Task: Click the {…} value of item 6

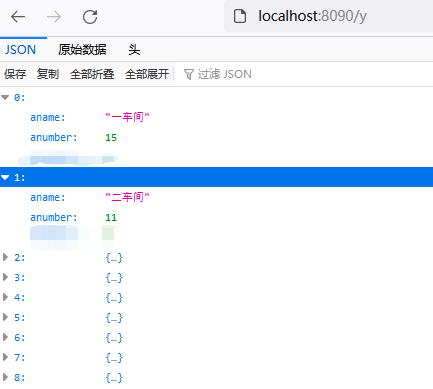Action: click(114, 337)
